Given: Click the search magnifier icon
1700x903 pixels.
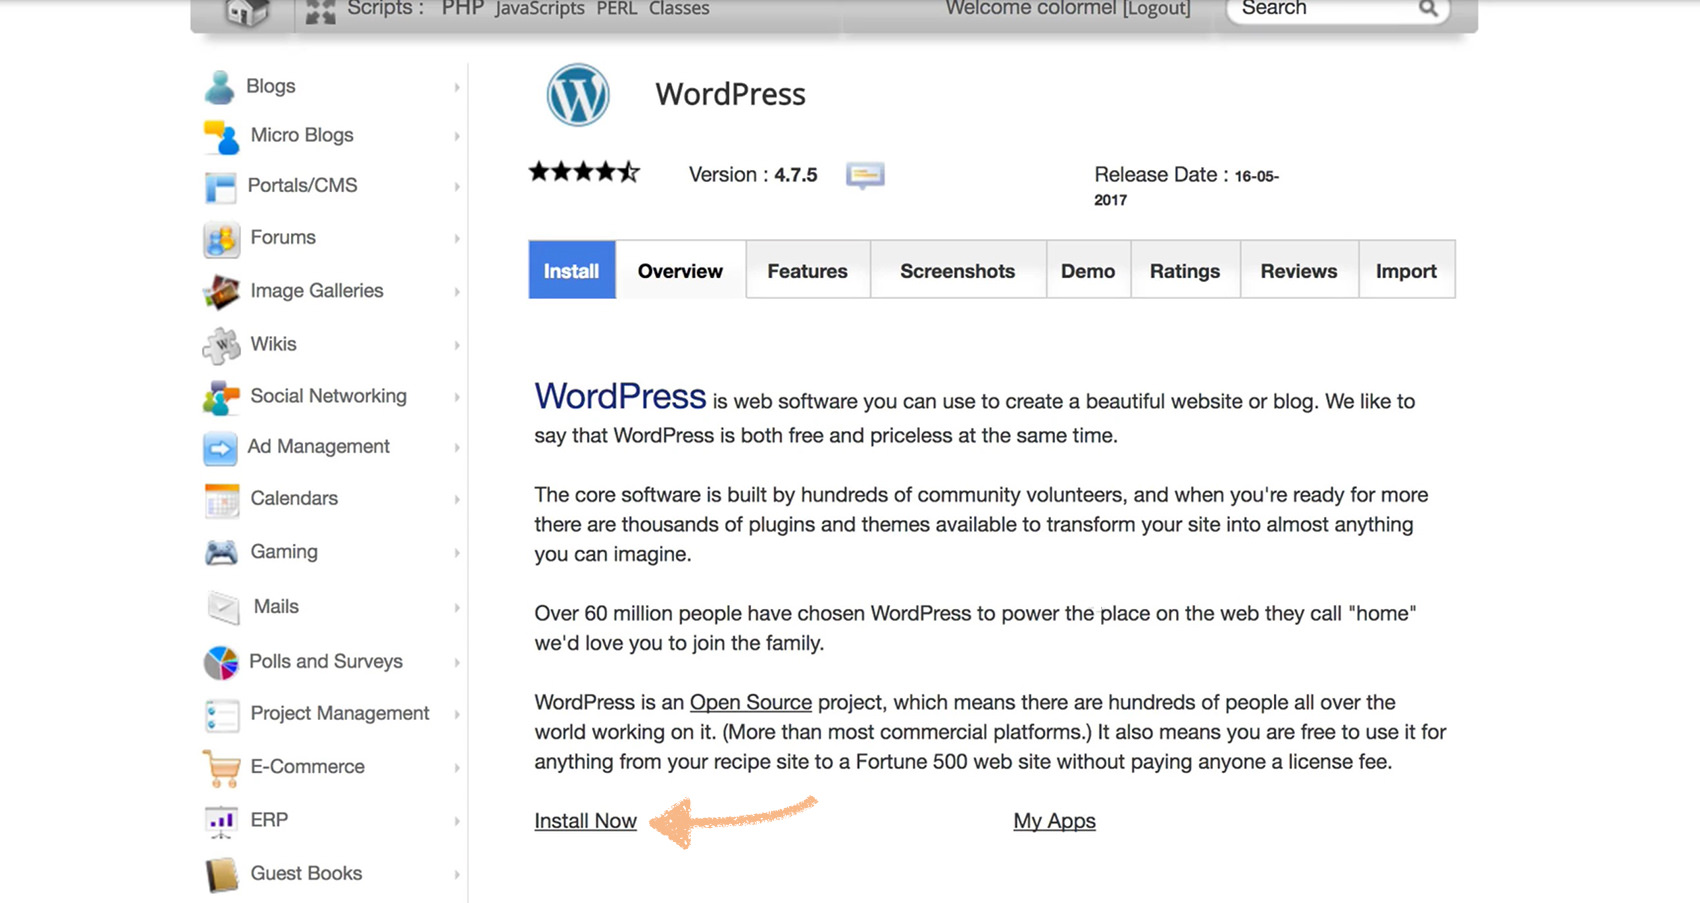Looking at the screenshot, I should 1428,9.
